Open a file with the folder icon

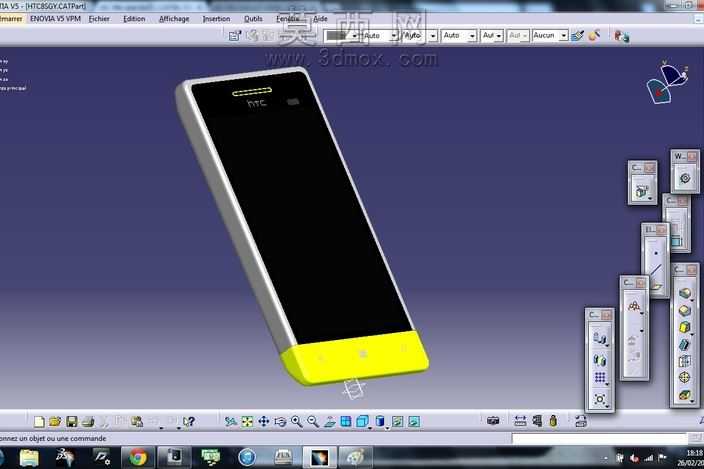point(55,421)
